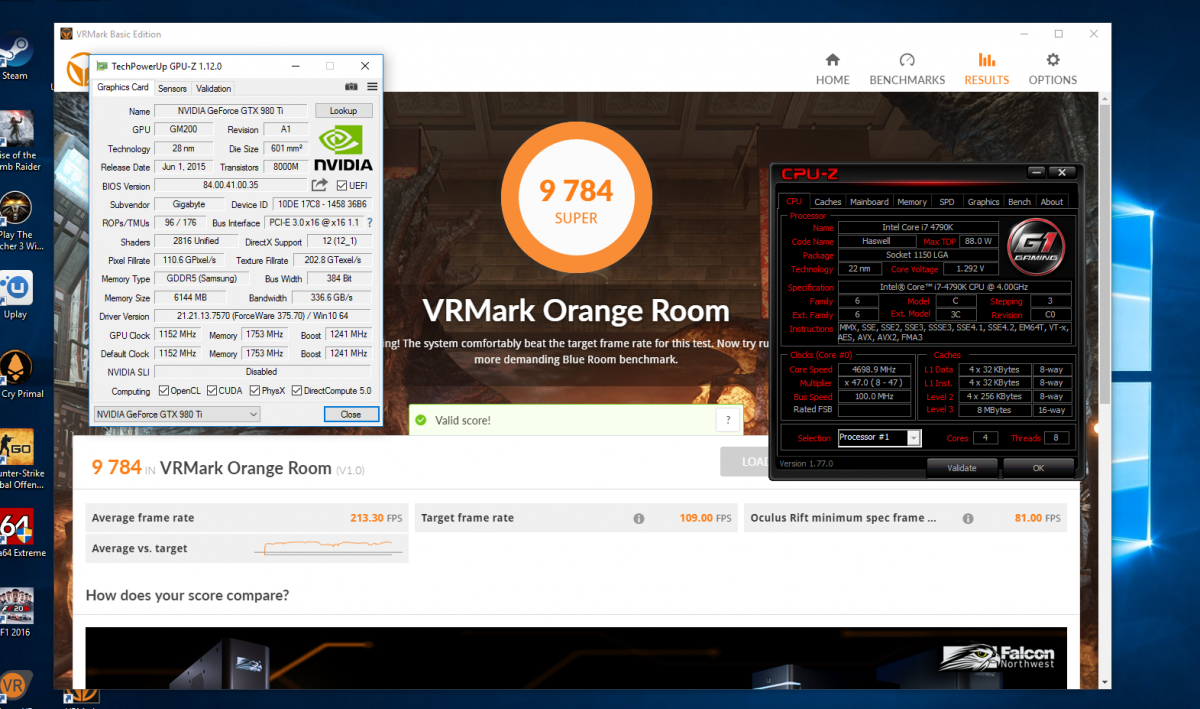Click the Falcon Northwest banner image

click(576, 658)
